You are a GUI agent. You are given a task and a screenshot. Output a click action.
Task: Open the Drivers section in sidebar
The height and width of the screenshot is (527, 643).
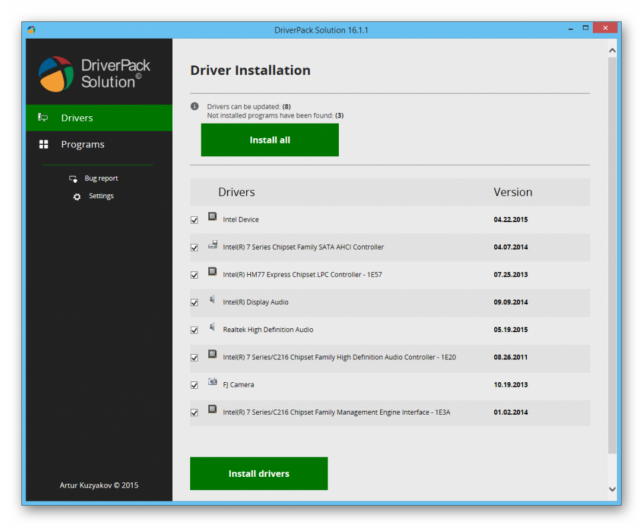click(99, 118)
